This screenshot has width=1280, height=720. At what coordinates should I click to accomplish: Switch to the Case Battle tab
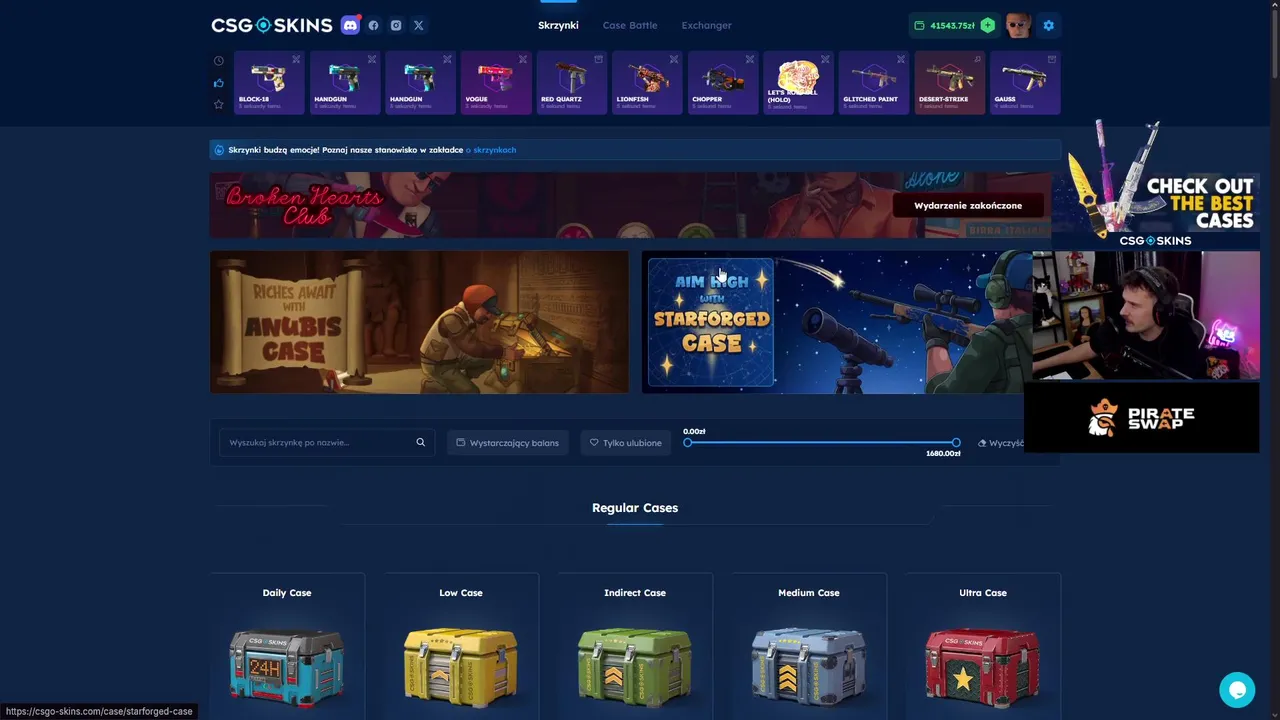(630, 25)
